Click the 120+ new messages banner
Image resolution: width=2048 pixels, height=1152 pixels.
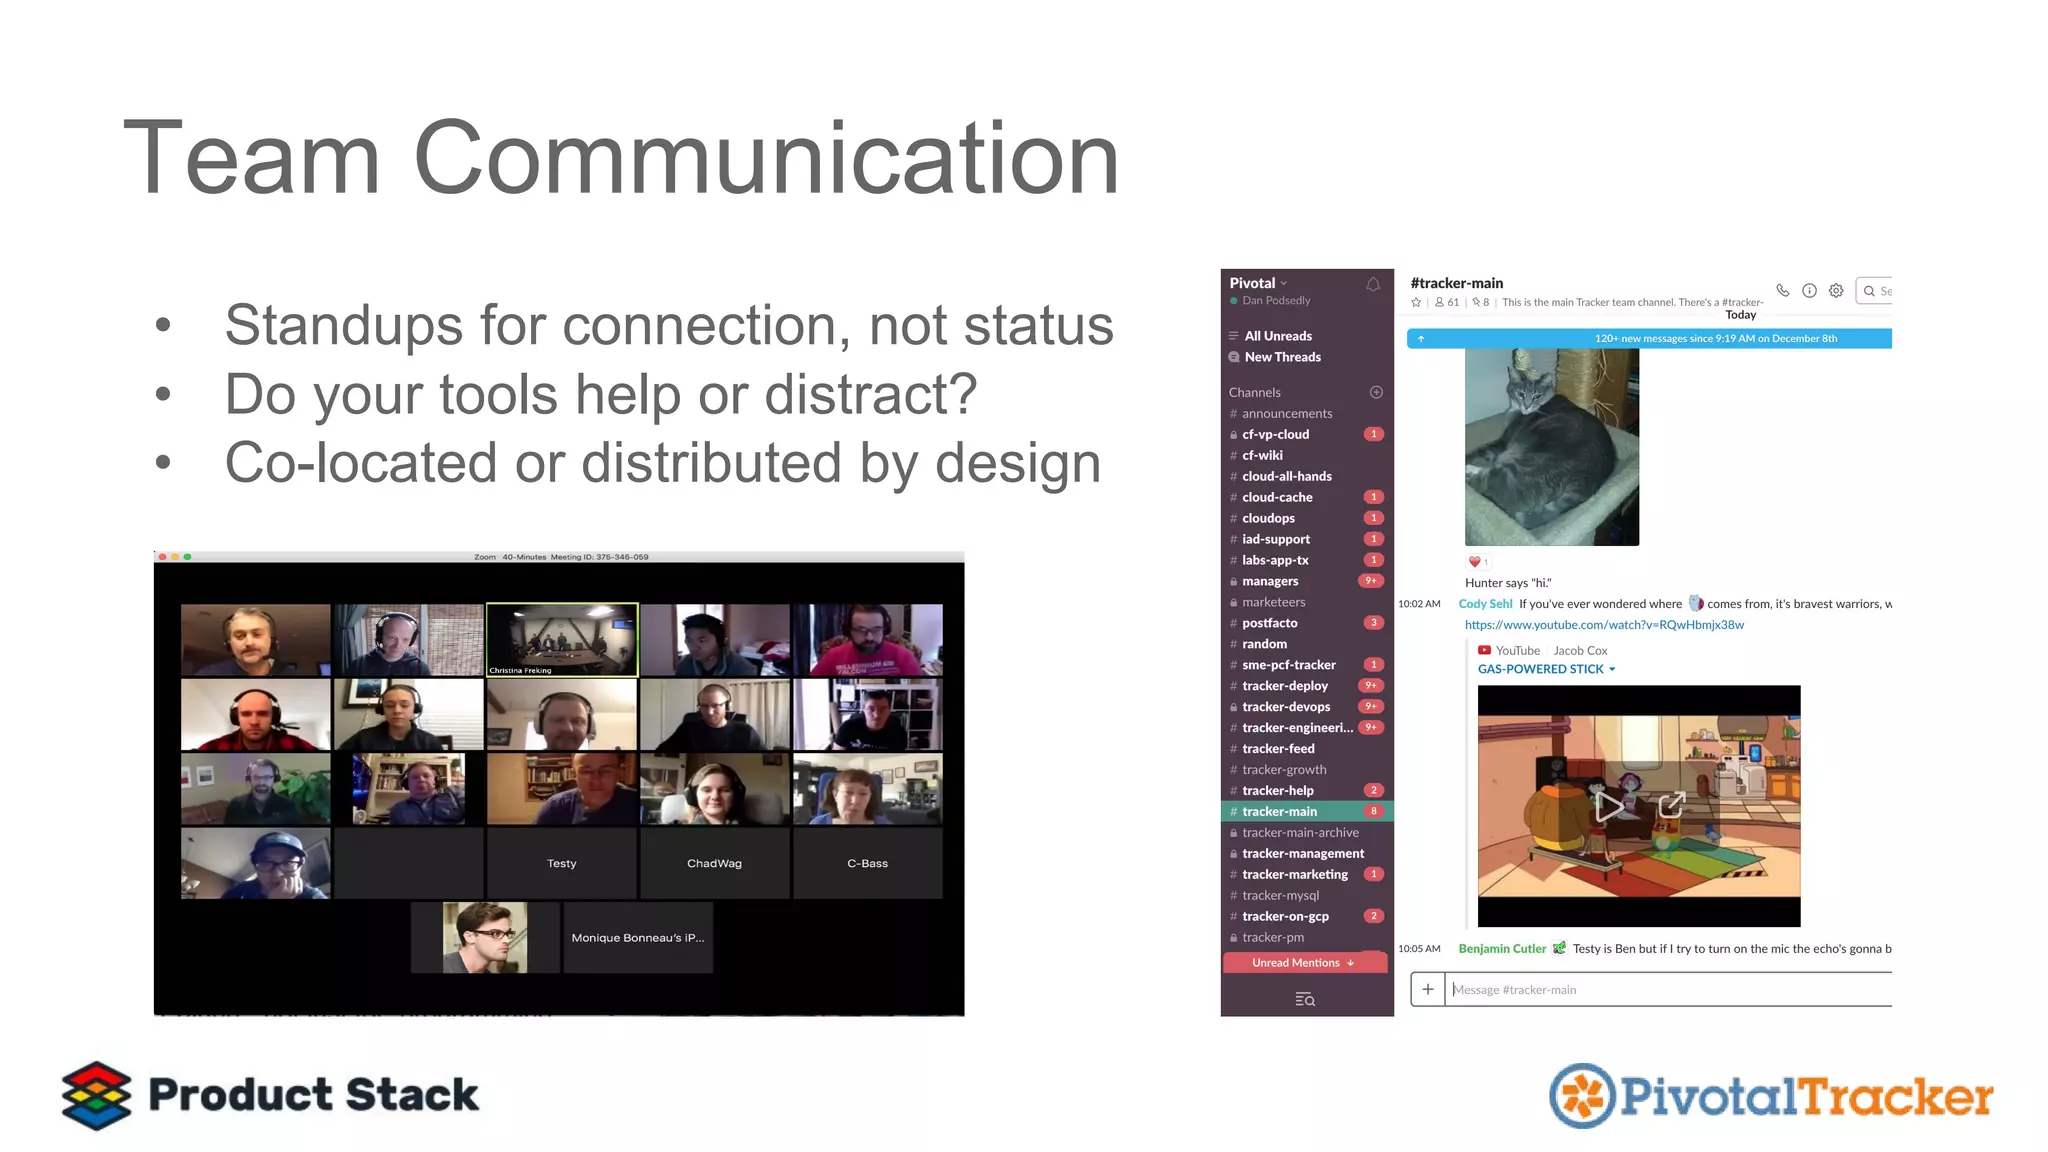pyautogui.click(x=1649, y=339)
